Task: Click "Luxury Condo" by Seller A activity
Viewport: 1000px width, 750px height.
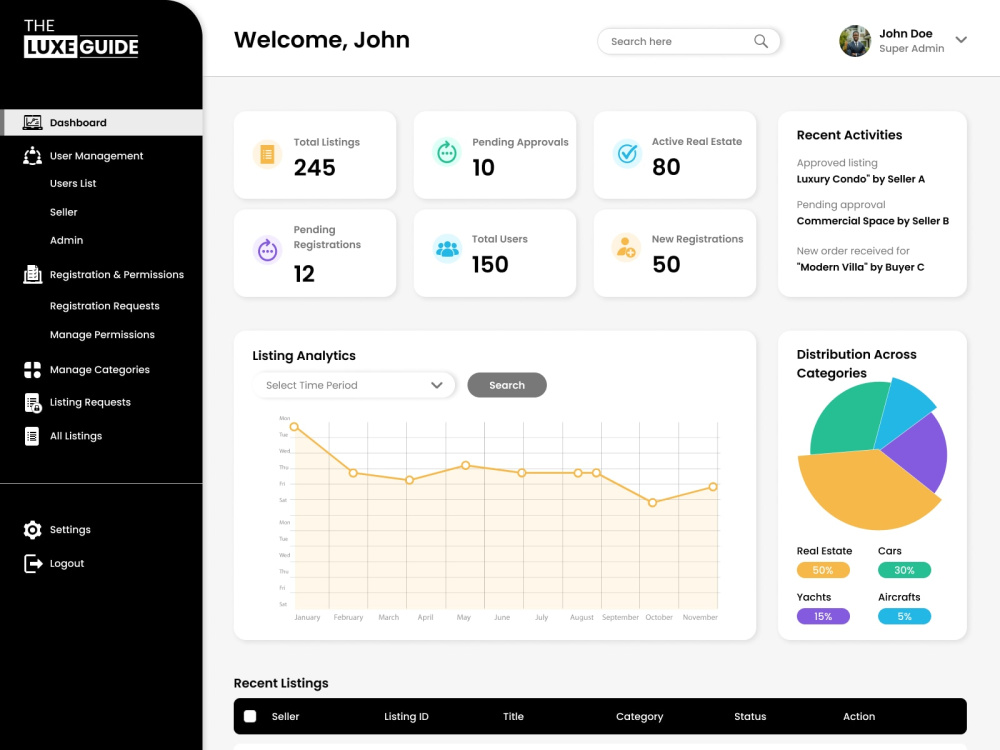Action: (x=860, y=179)
